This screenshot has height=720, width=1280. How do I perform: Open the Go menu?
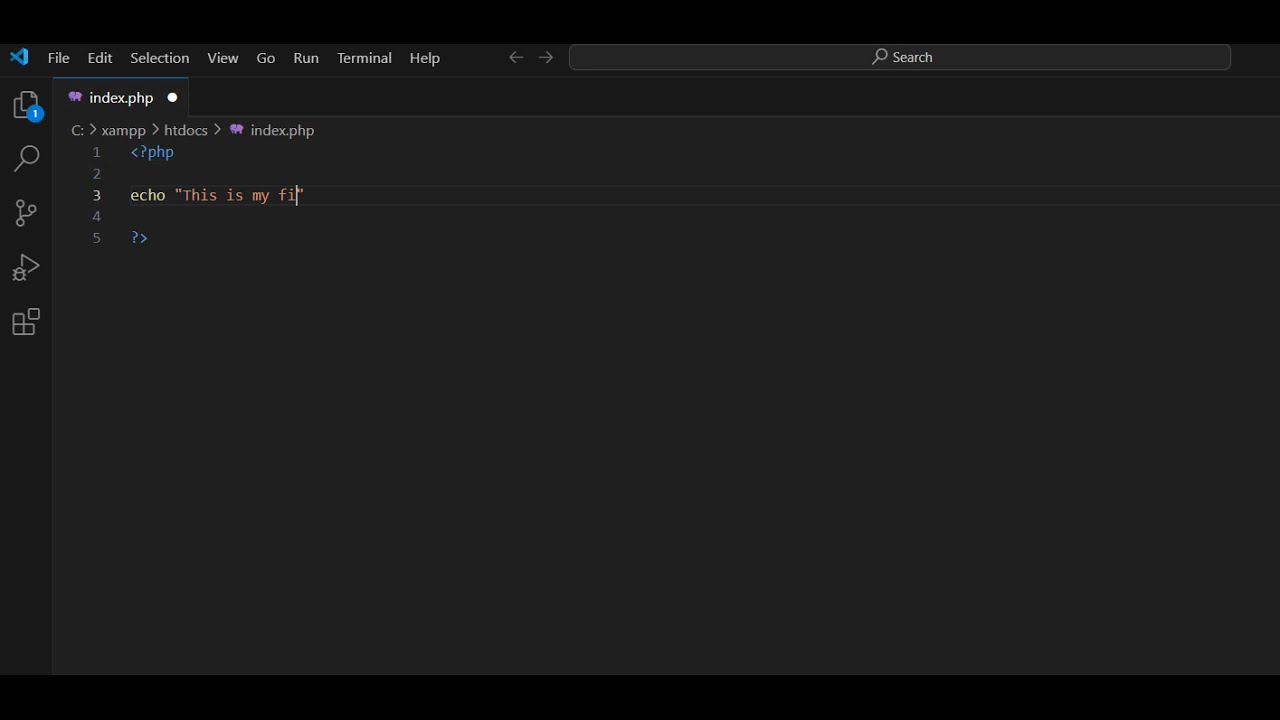coord(266,58)
